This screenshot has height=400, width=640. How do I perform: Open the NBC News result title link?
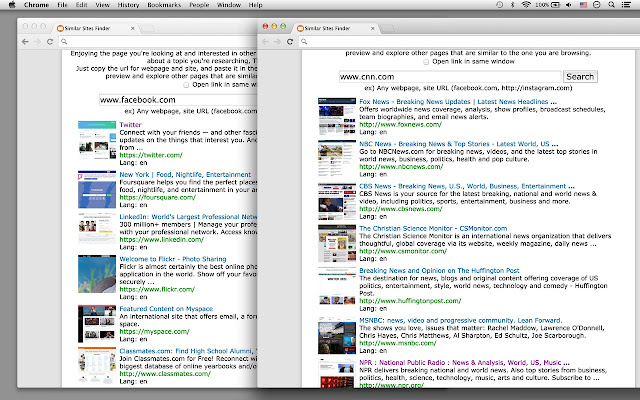click(x=458, y=144)
